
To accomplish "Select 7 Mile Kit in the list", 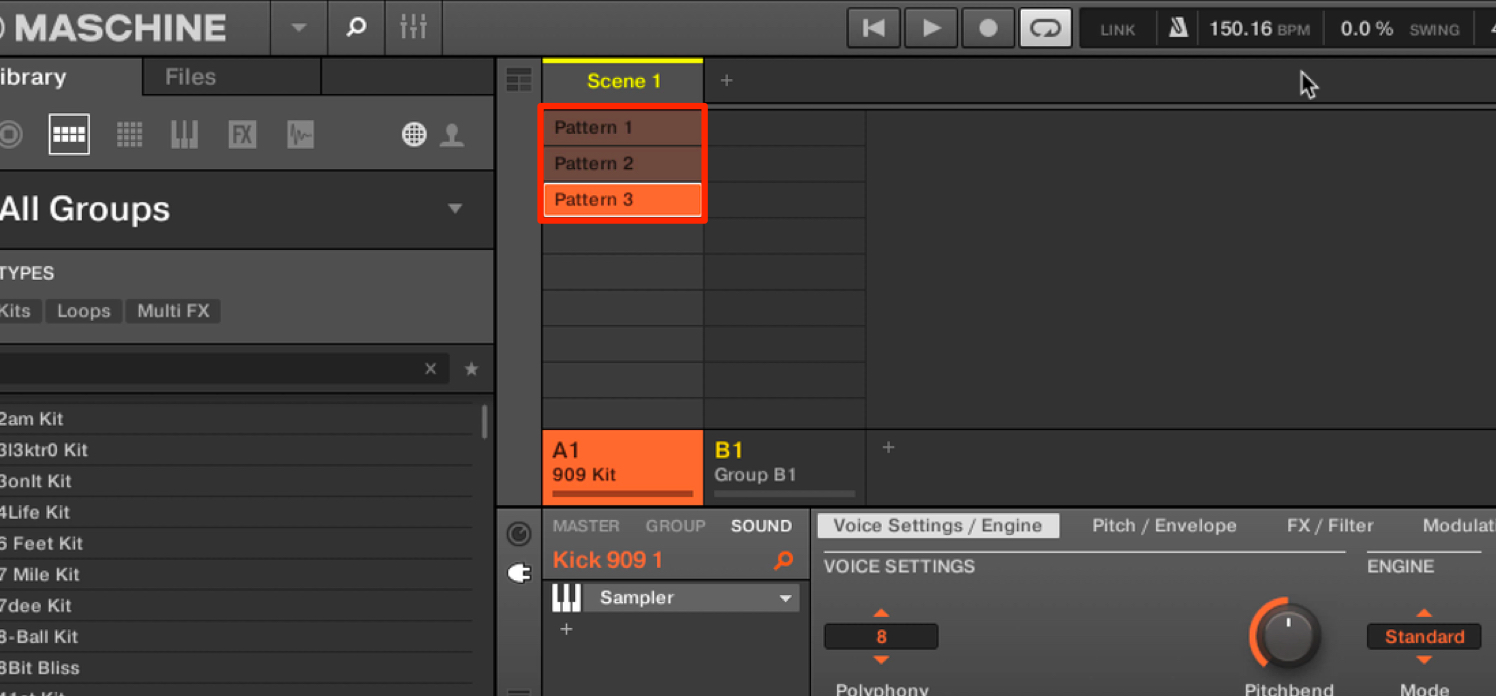I will tap(236, 574).
